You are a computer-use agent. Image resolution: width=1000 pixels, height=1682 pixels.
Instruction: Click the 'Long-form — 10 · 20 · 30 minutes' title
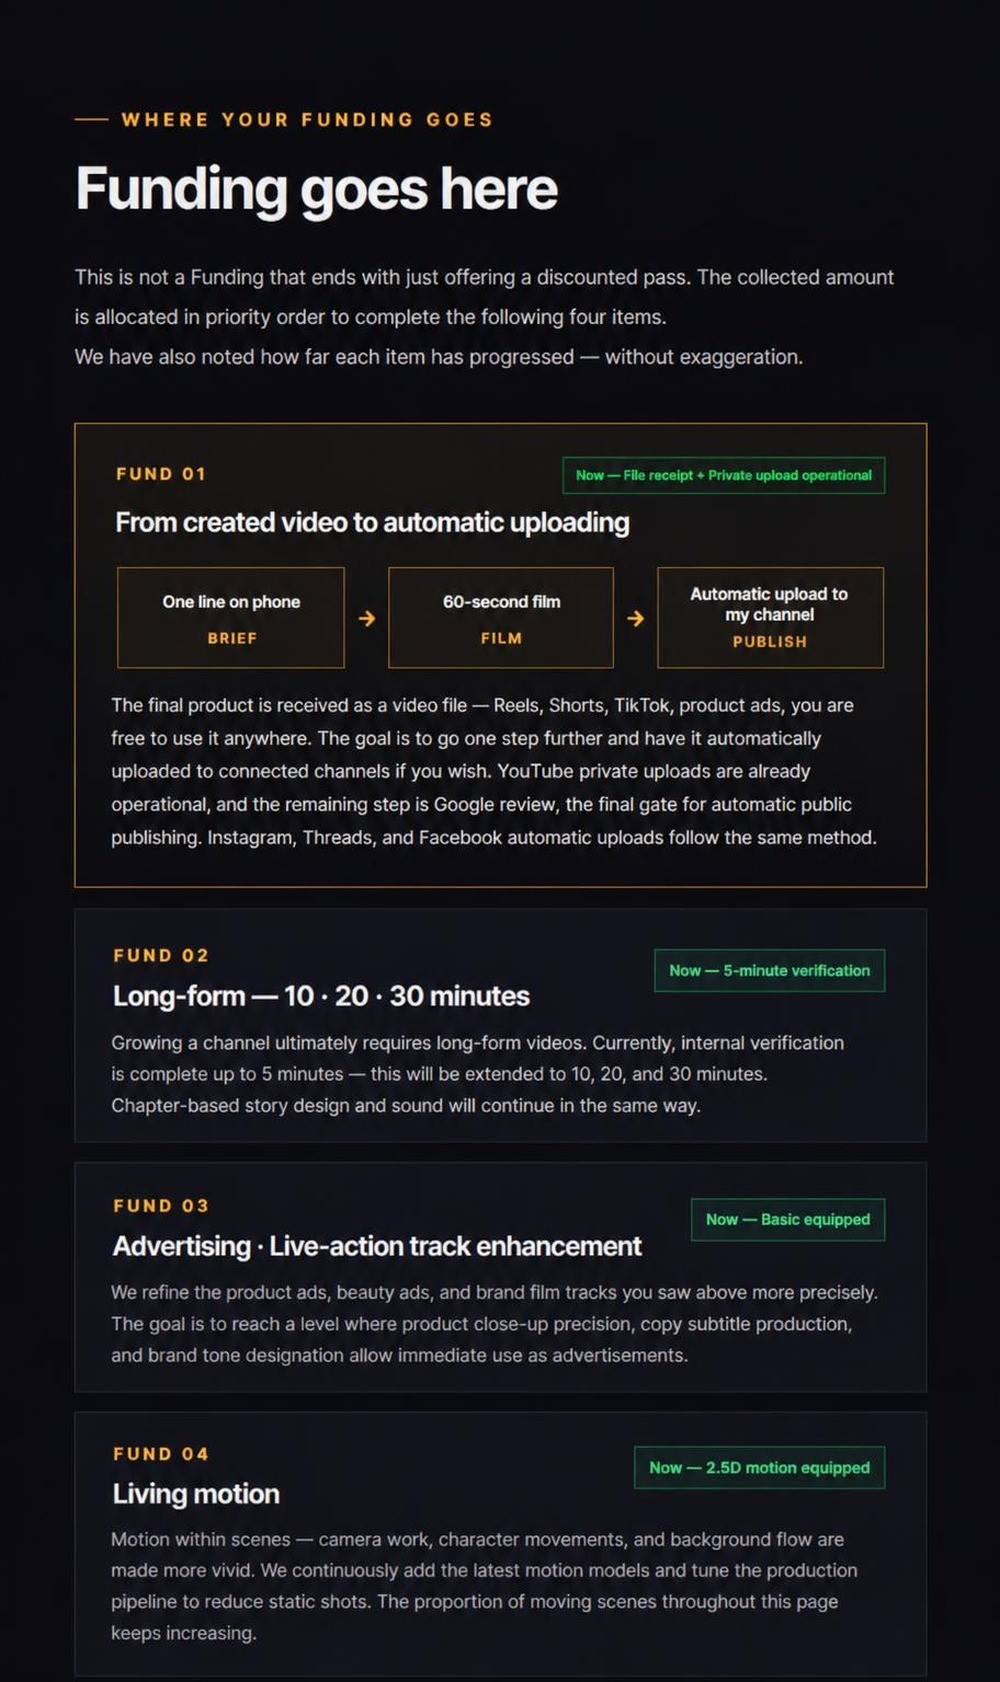pos(321,996)
